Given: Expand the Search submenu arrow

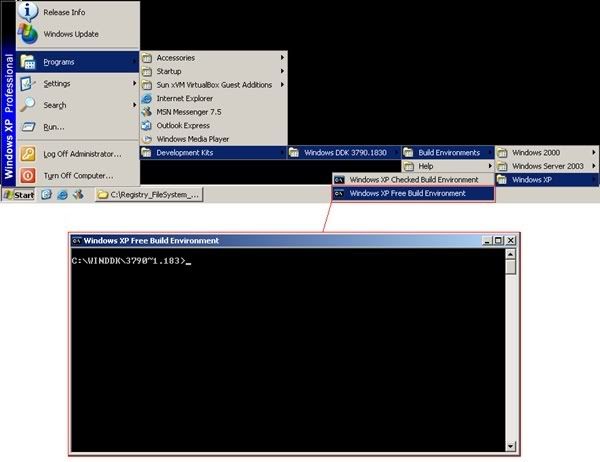Looking at the screenshot, I should tap(134, 104).
